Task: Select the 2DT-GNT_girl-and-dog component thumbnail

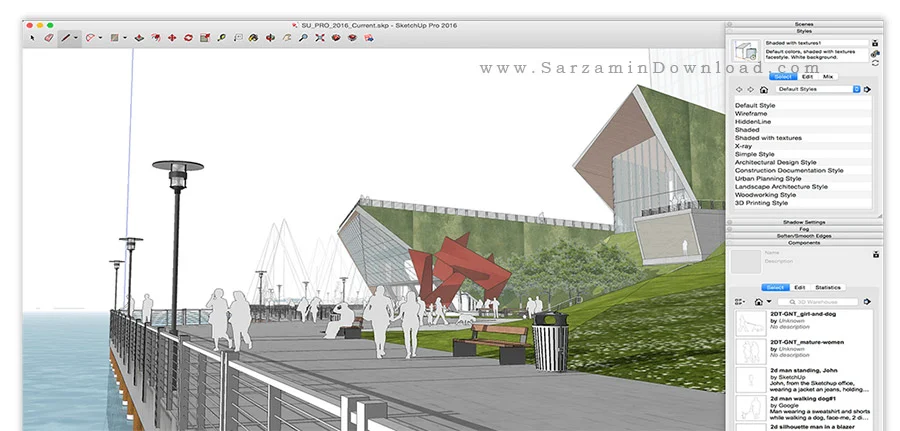Action: [751, 324]
